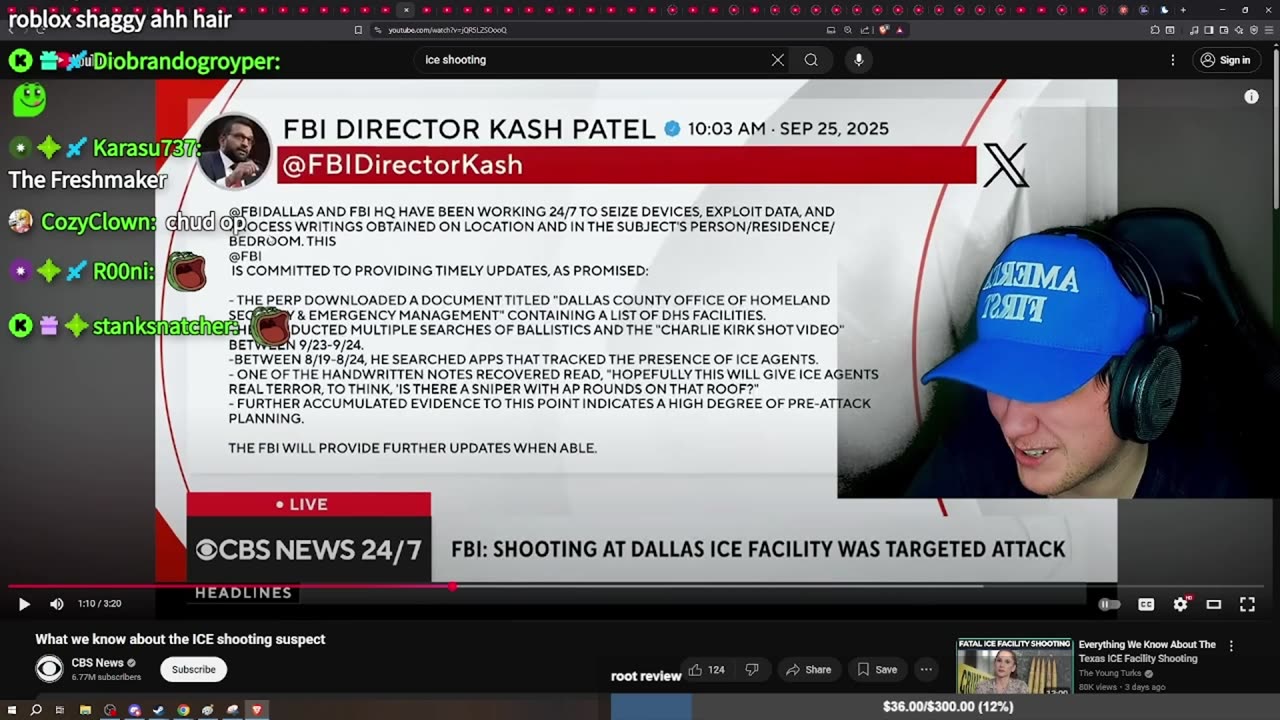Open the media control music note icon
This screenshot has width=1280, height=720.
tap(1194, 30)
